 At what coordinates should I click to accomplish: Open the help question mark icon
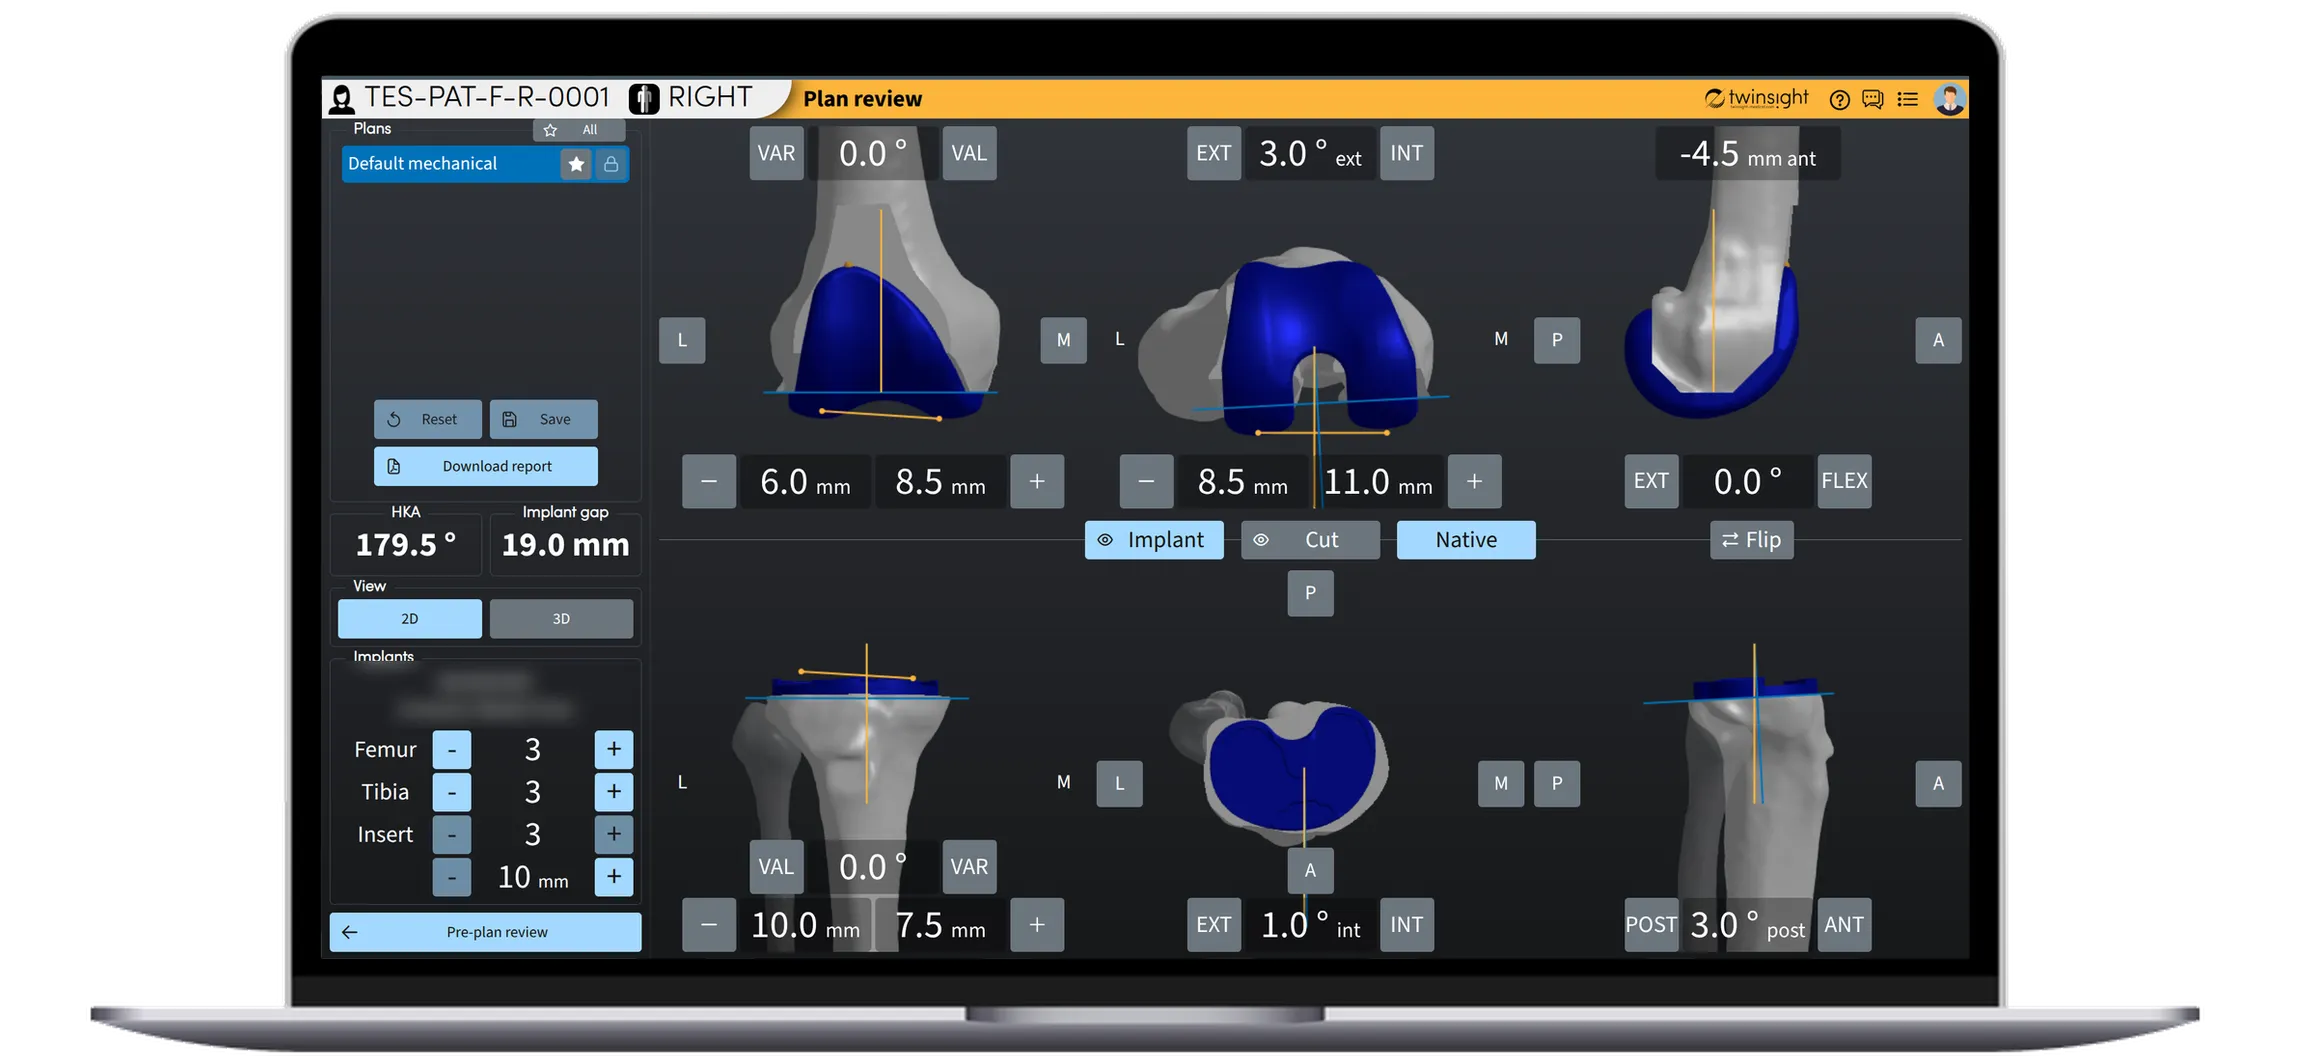click(x=1838, y=99)
